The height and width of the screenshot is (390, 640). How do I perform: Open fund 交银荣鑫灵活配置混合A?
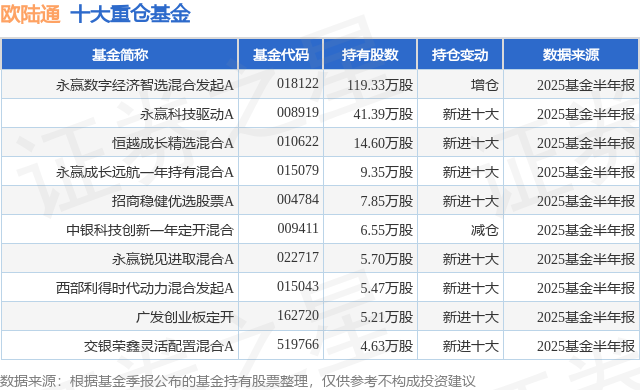click(159, 346)
